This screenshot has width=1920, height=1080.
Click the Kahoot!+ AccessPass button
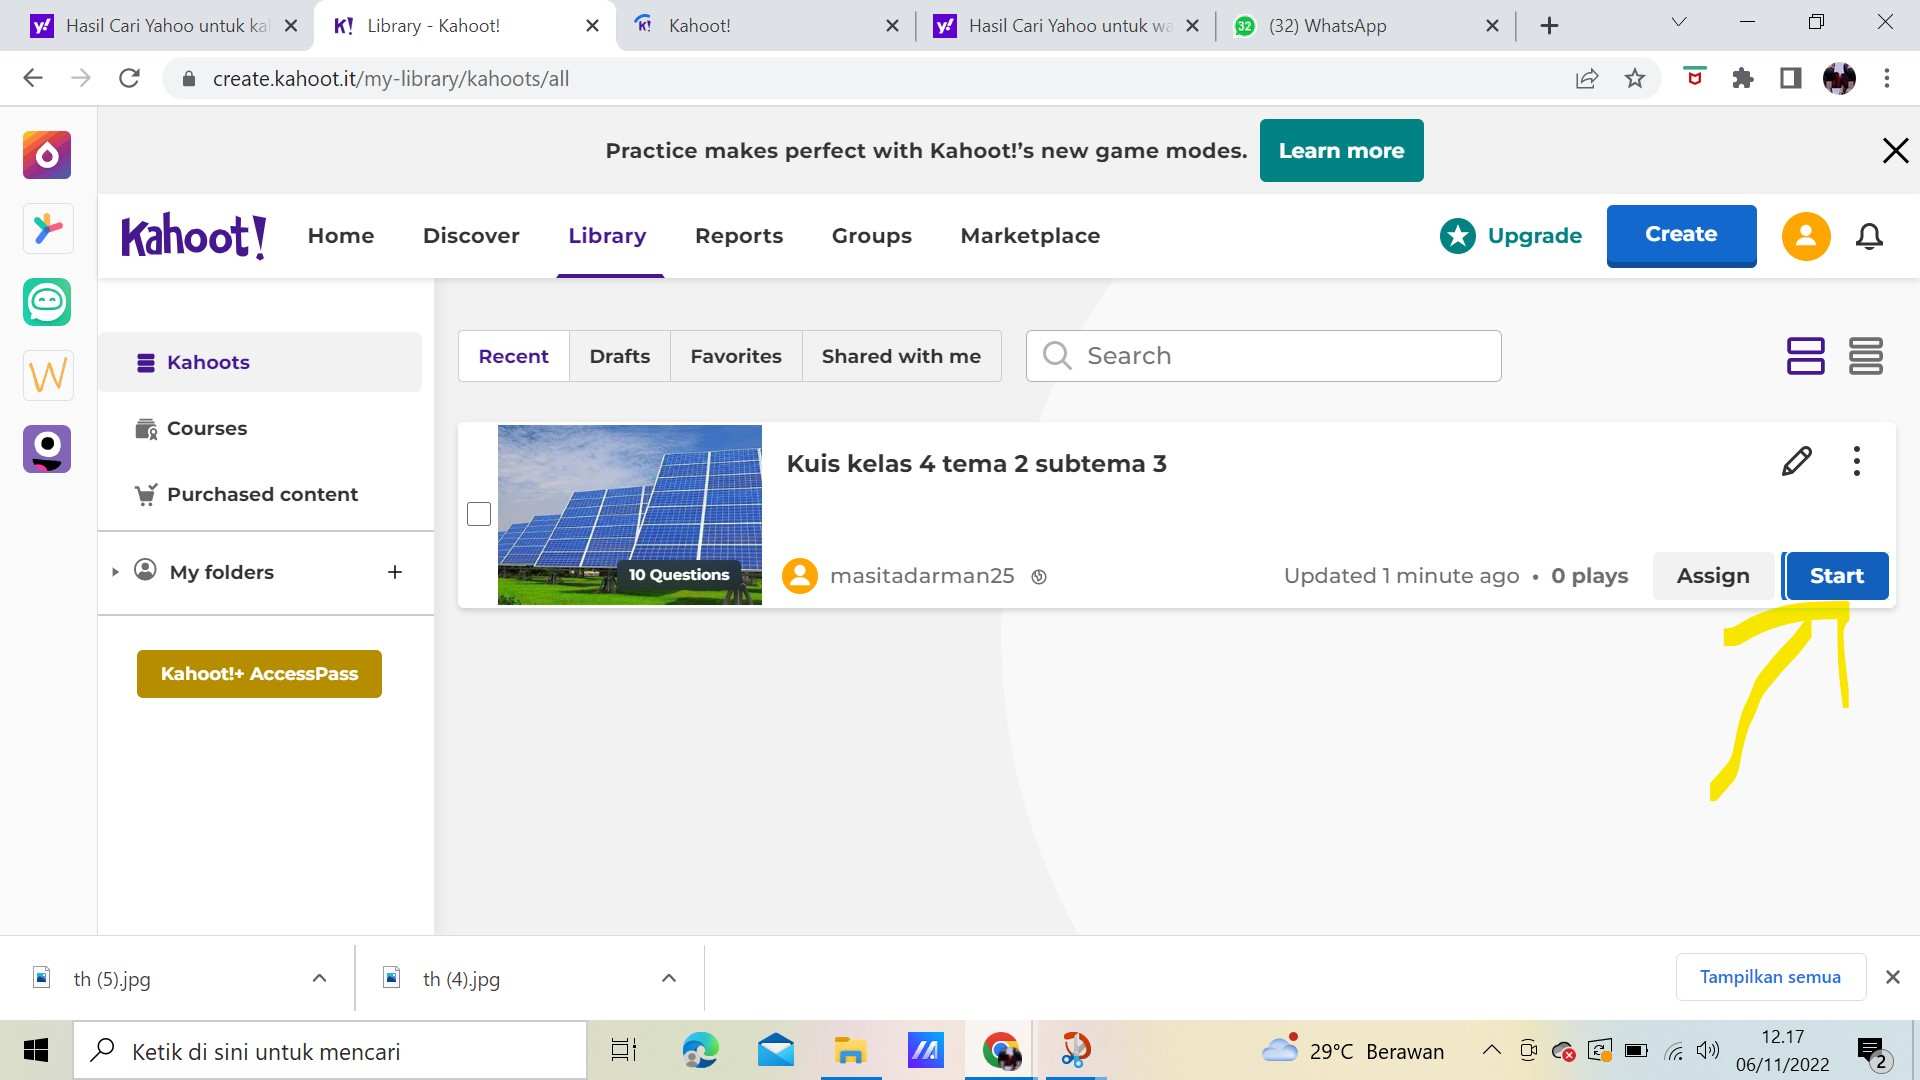[259, 674]
